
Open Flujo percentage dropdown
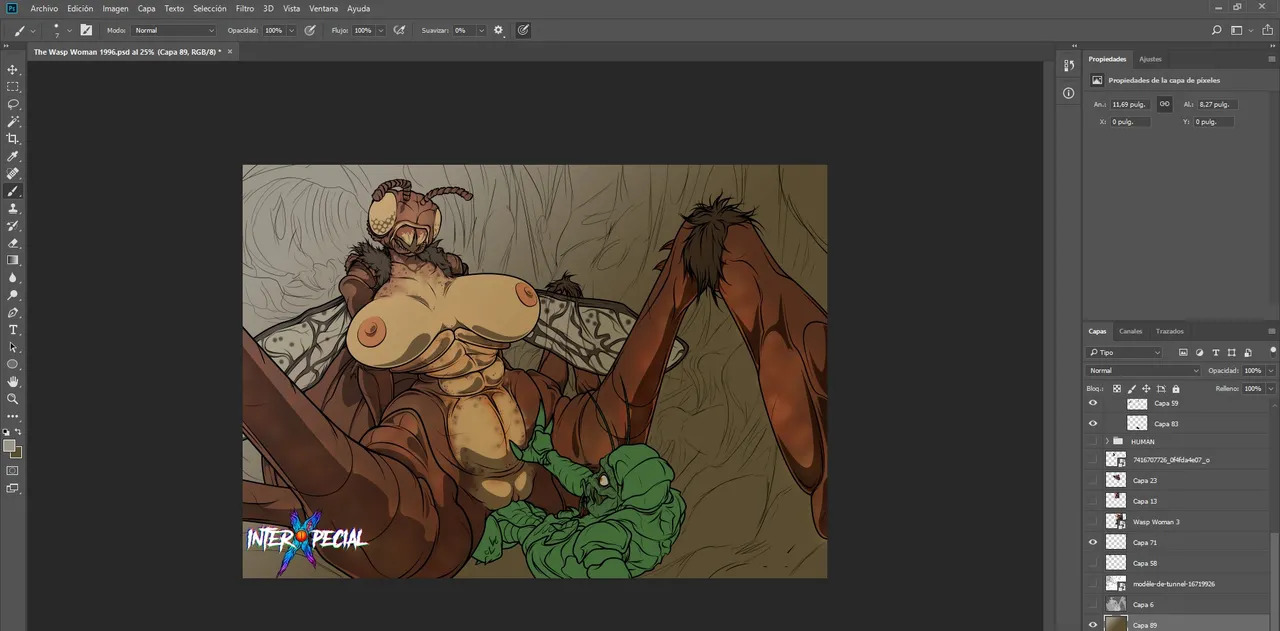coord(382,31)
